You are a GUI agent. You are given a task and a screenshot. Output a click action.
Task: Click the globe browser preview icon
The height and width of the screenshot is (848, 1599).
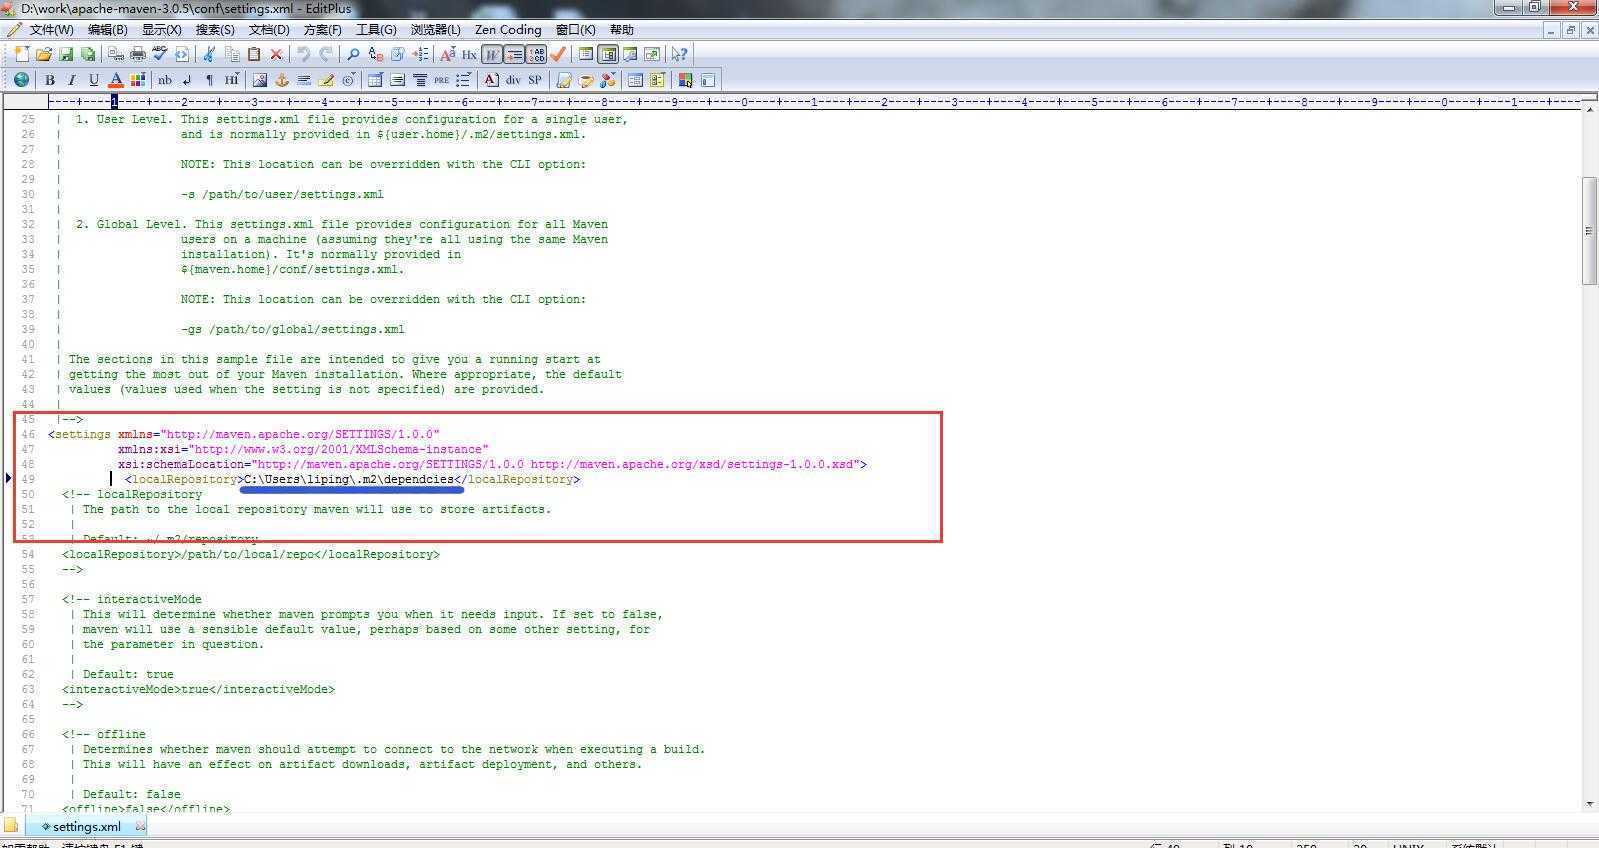click(x=21, y=80)
